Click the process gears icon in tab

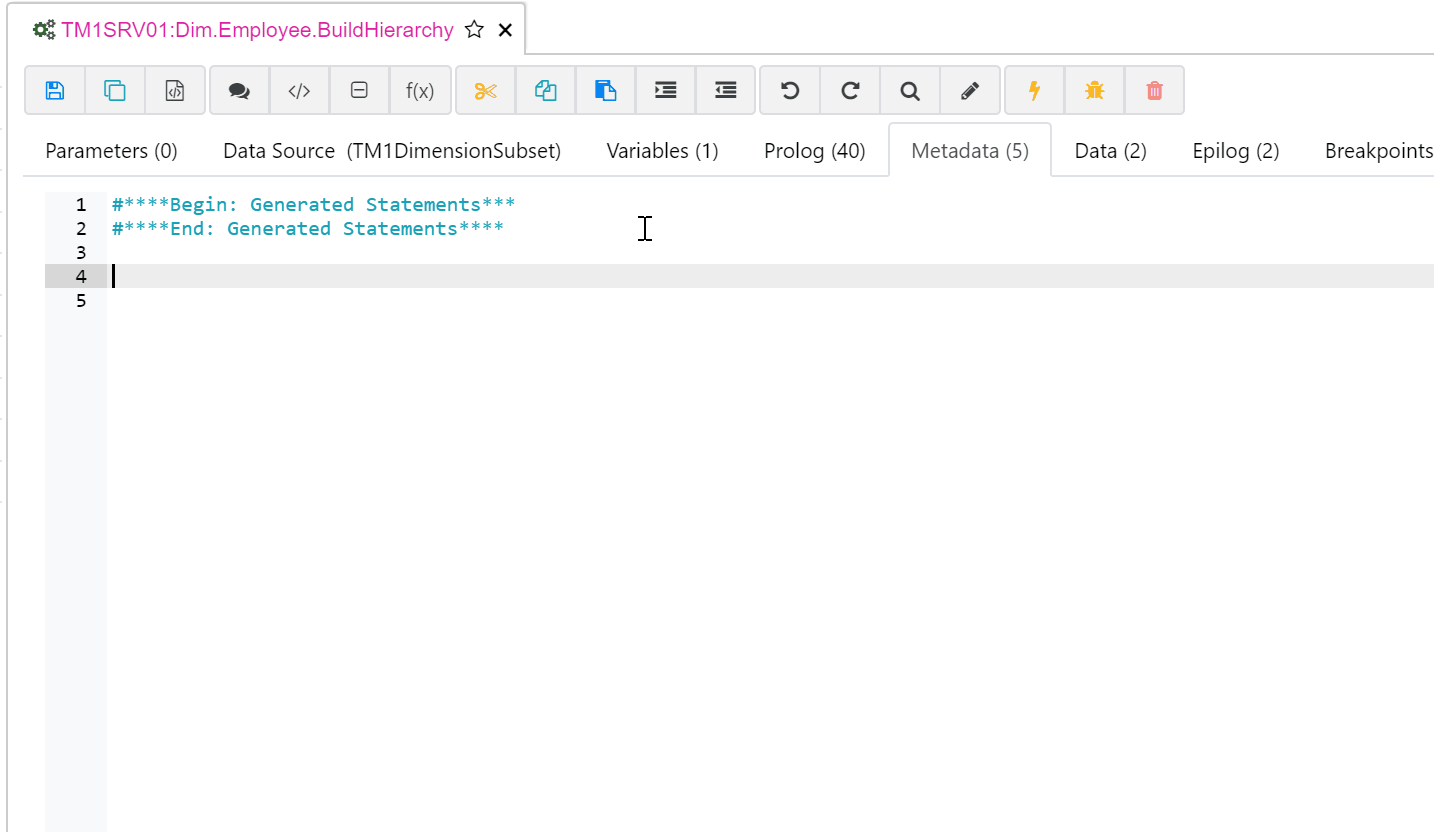44,30
